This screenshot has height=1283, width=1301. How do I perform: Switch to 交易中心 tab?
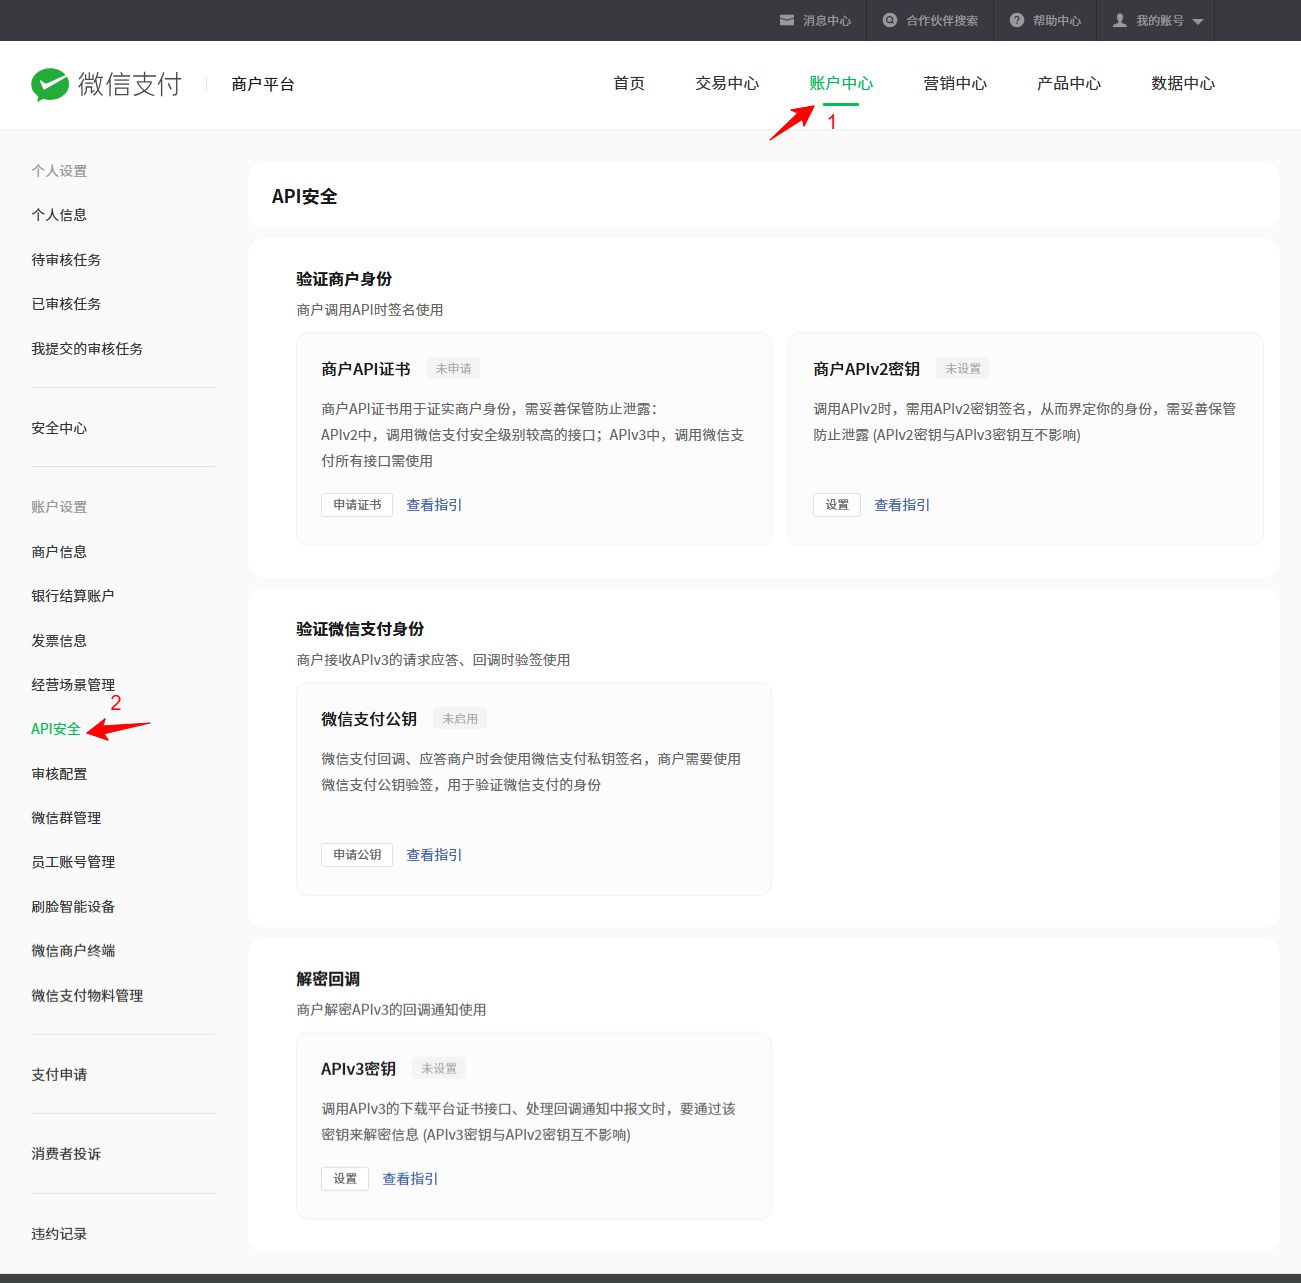coord(727,83)
